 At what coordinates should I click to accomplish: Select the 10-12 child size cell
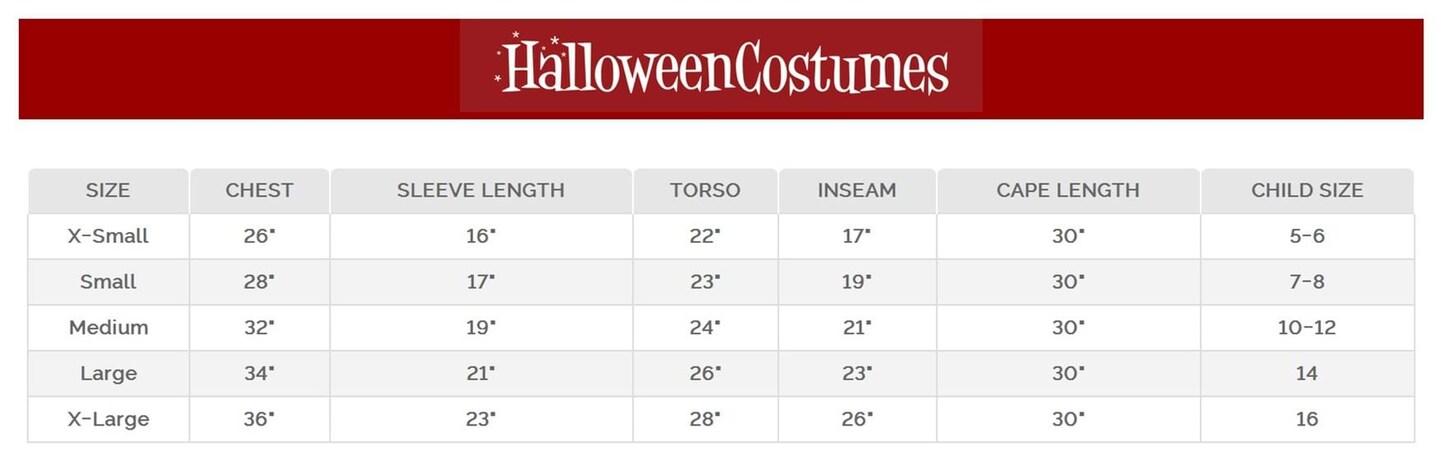pos(1307,328)
